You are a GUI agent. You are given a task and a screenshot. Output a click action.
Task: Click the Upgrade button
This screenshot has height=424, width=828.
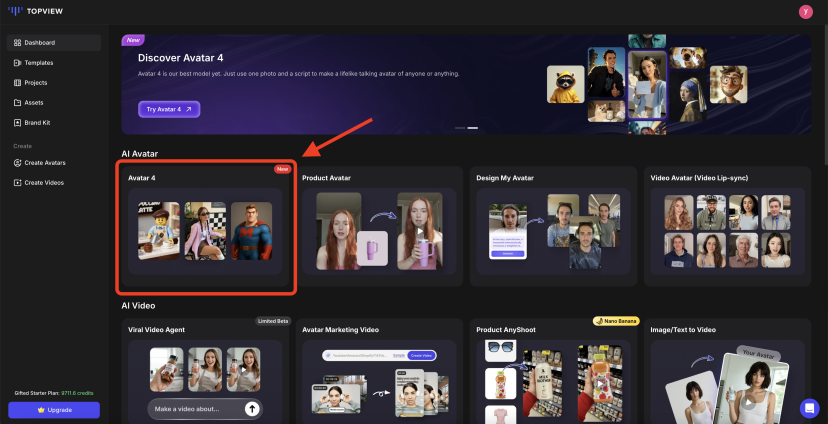pyautogui.click(x=54, y=410)
